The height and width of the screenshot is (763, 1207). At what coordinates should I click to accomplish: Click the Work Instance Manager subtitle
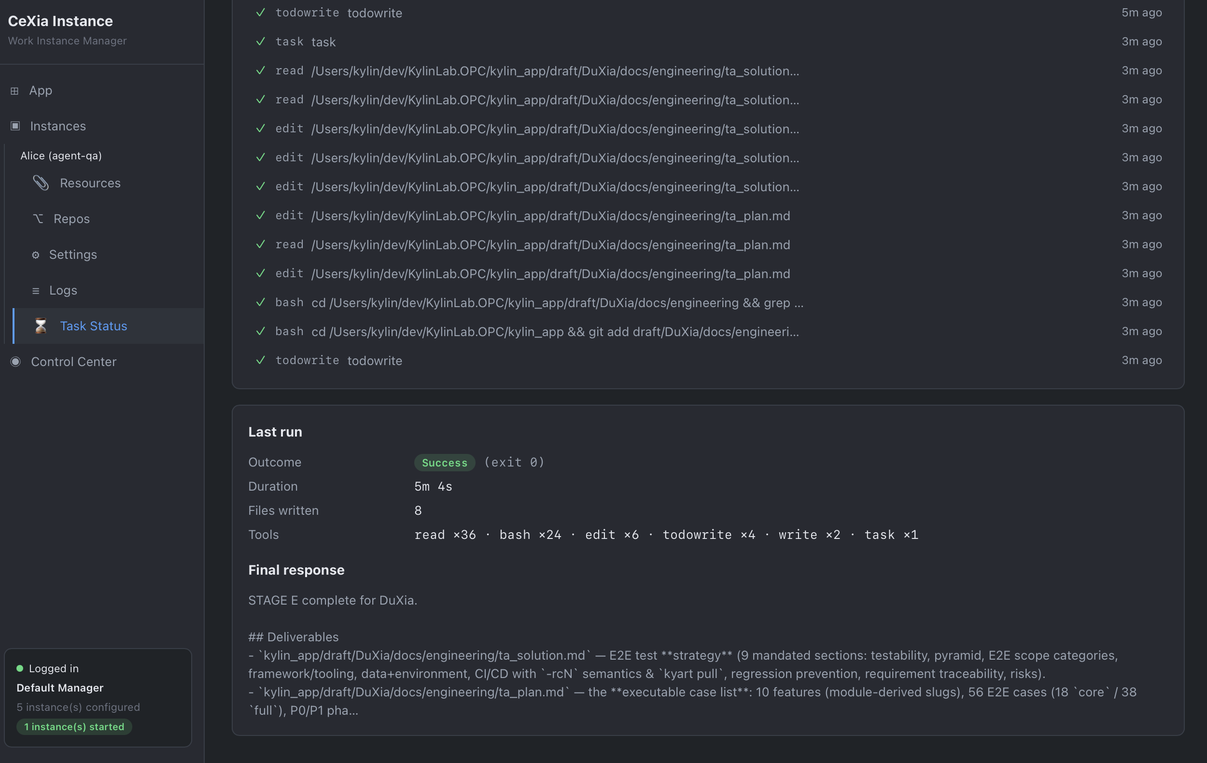(x=67, y=41)
